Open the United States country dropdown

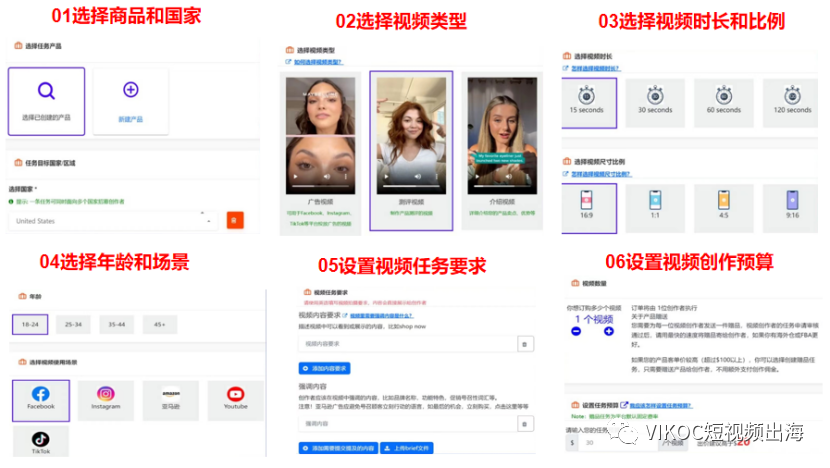pyautogui.click(x=113, y=221)
